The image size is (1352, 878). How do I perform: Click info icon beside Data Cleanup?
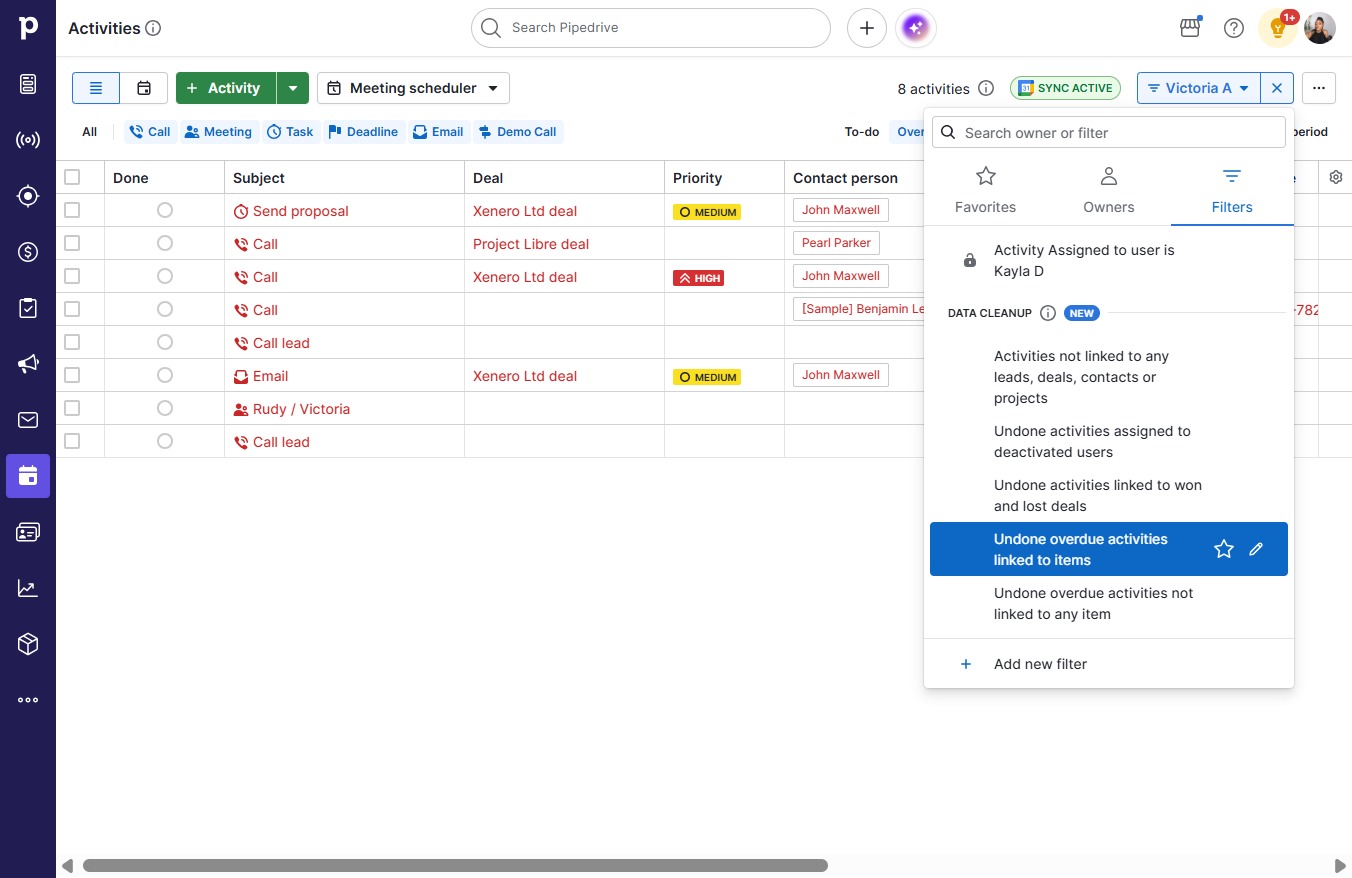1048,313
